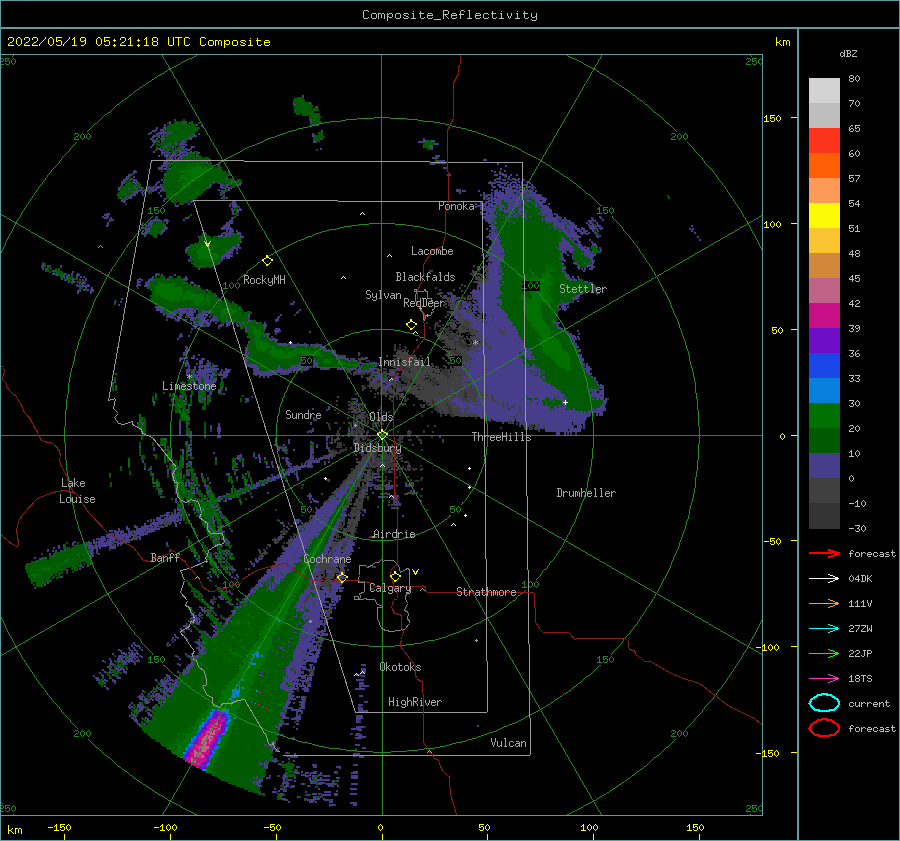Click the Composite_Reflectivity title text
Image resolution: width=900 pixels, height=841 pixels.
[450, 15]
